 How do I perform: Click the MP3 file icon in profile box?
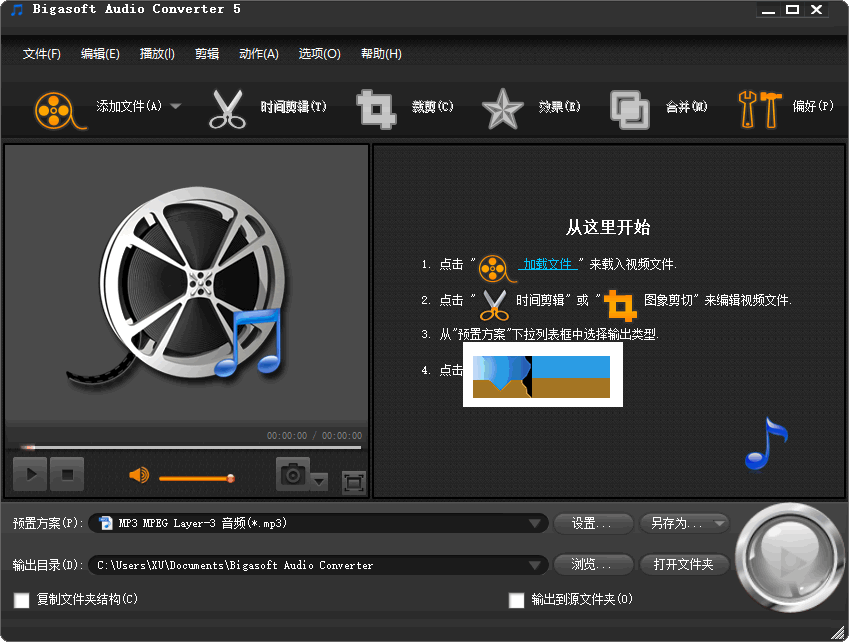pyautogui.click(x=106, y=523)
